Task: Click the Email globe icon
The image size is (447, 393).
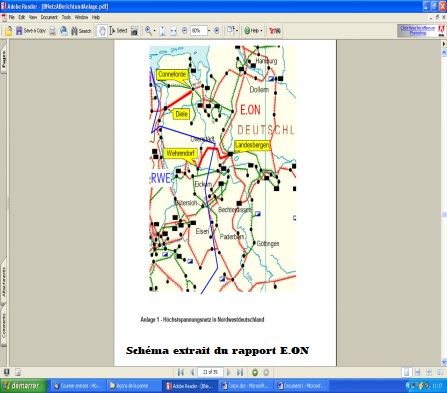Action: [64, 31]
